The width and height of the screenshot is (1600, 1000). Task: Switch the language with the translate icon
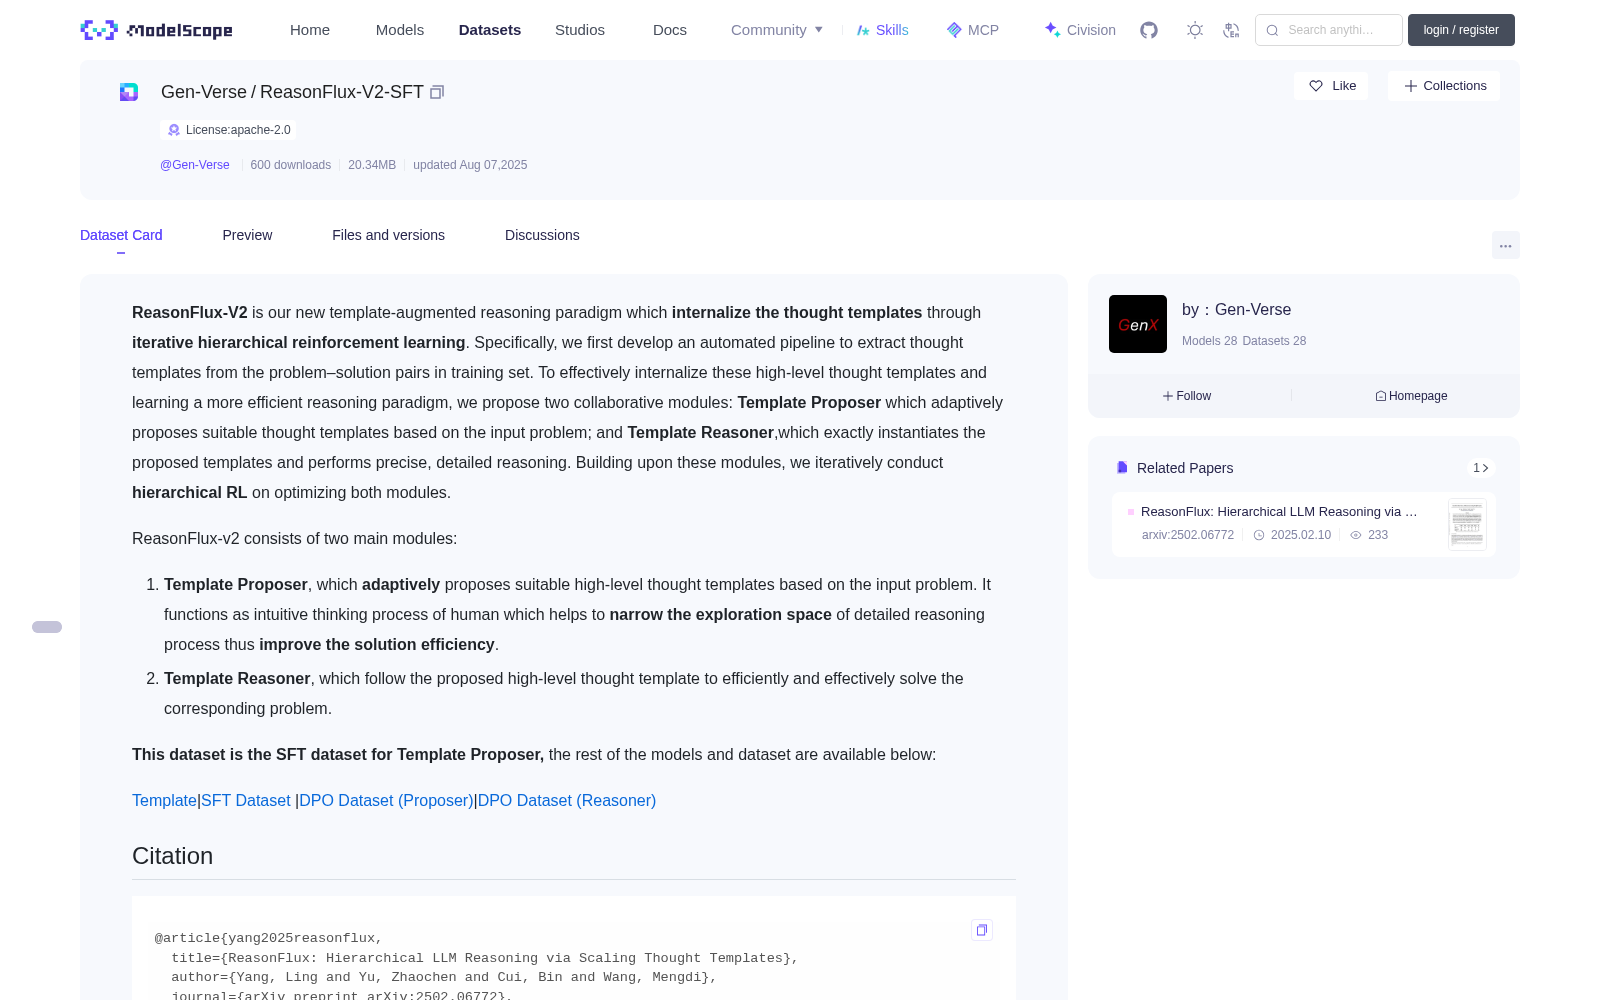(x=1232, y=30)
